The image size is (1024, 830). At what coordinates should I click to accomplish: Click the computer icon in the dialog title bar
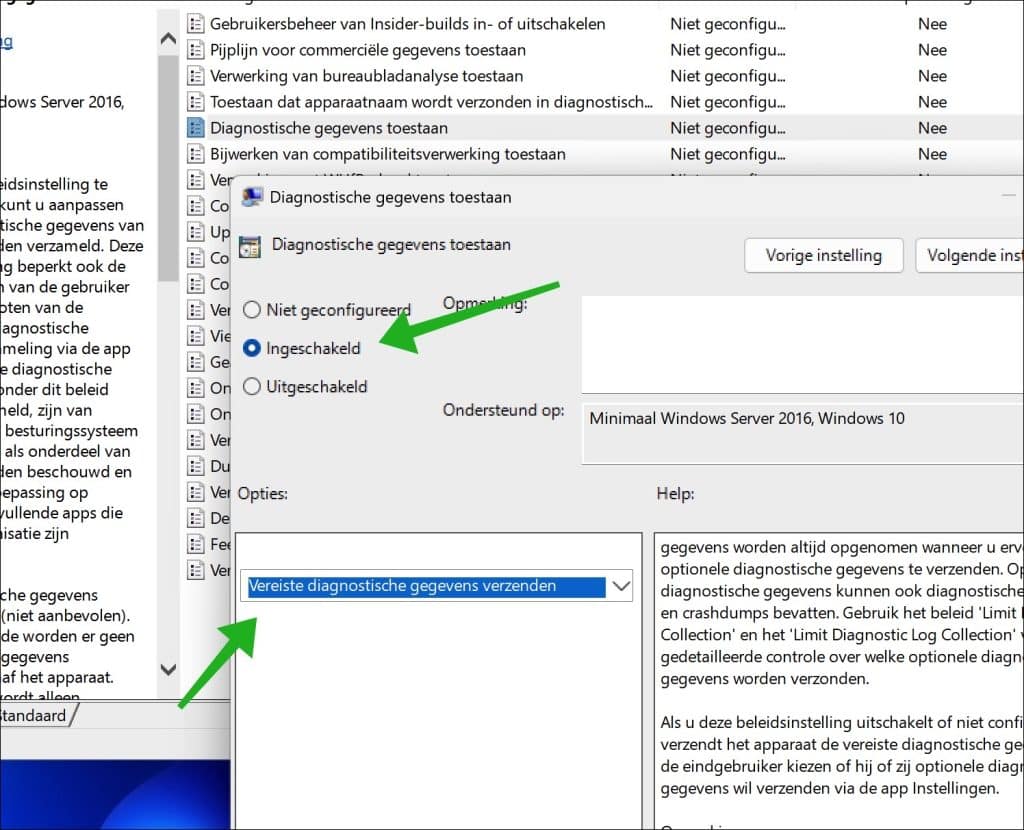(x=252, y=196)
